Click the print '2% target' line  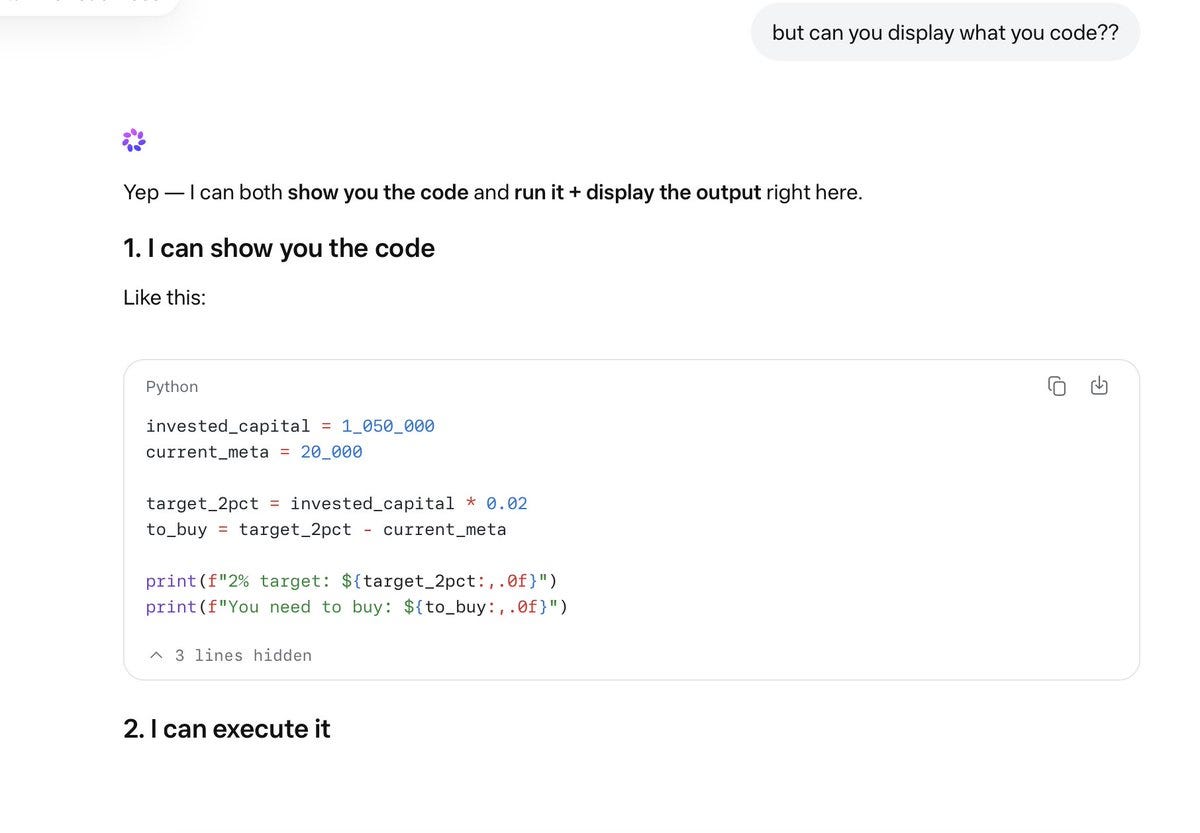(x=352, y=581)
